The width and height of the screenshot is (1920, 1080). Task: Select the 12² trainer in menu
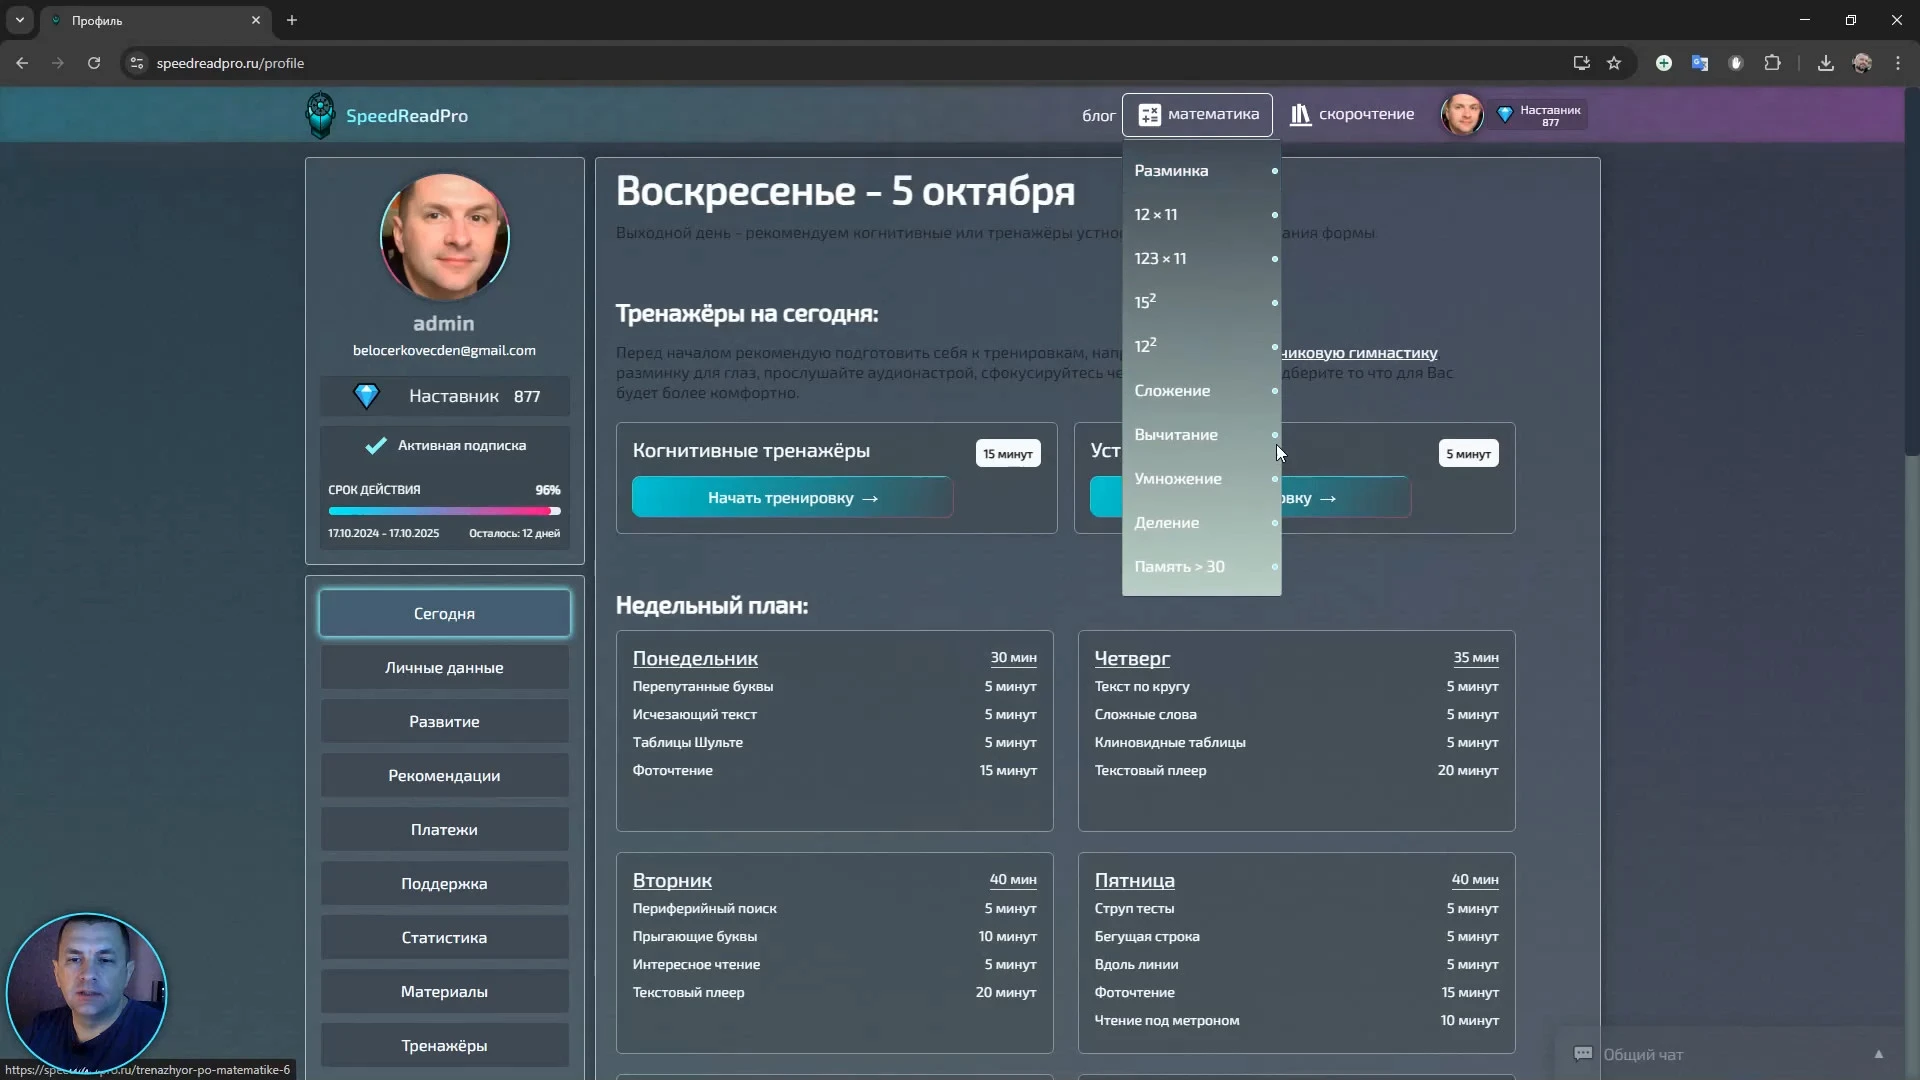click(x=1201, y=346)
